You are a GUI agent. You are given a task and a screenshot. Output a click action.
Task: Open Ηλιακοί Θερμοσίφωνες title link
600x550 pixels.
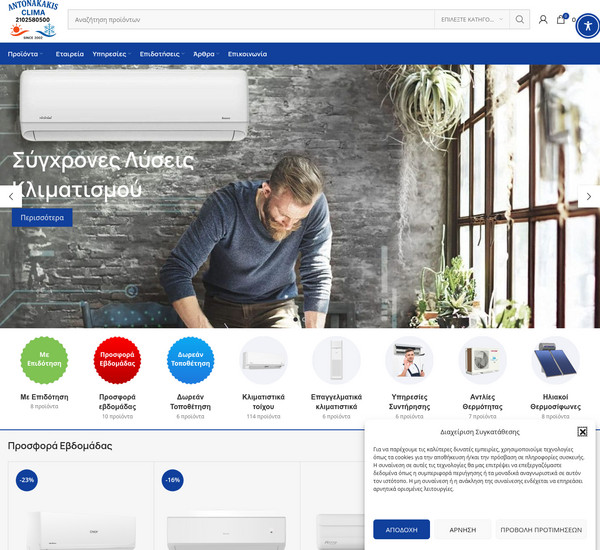pos(555,401)
